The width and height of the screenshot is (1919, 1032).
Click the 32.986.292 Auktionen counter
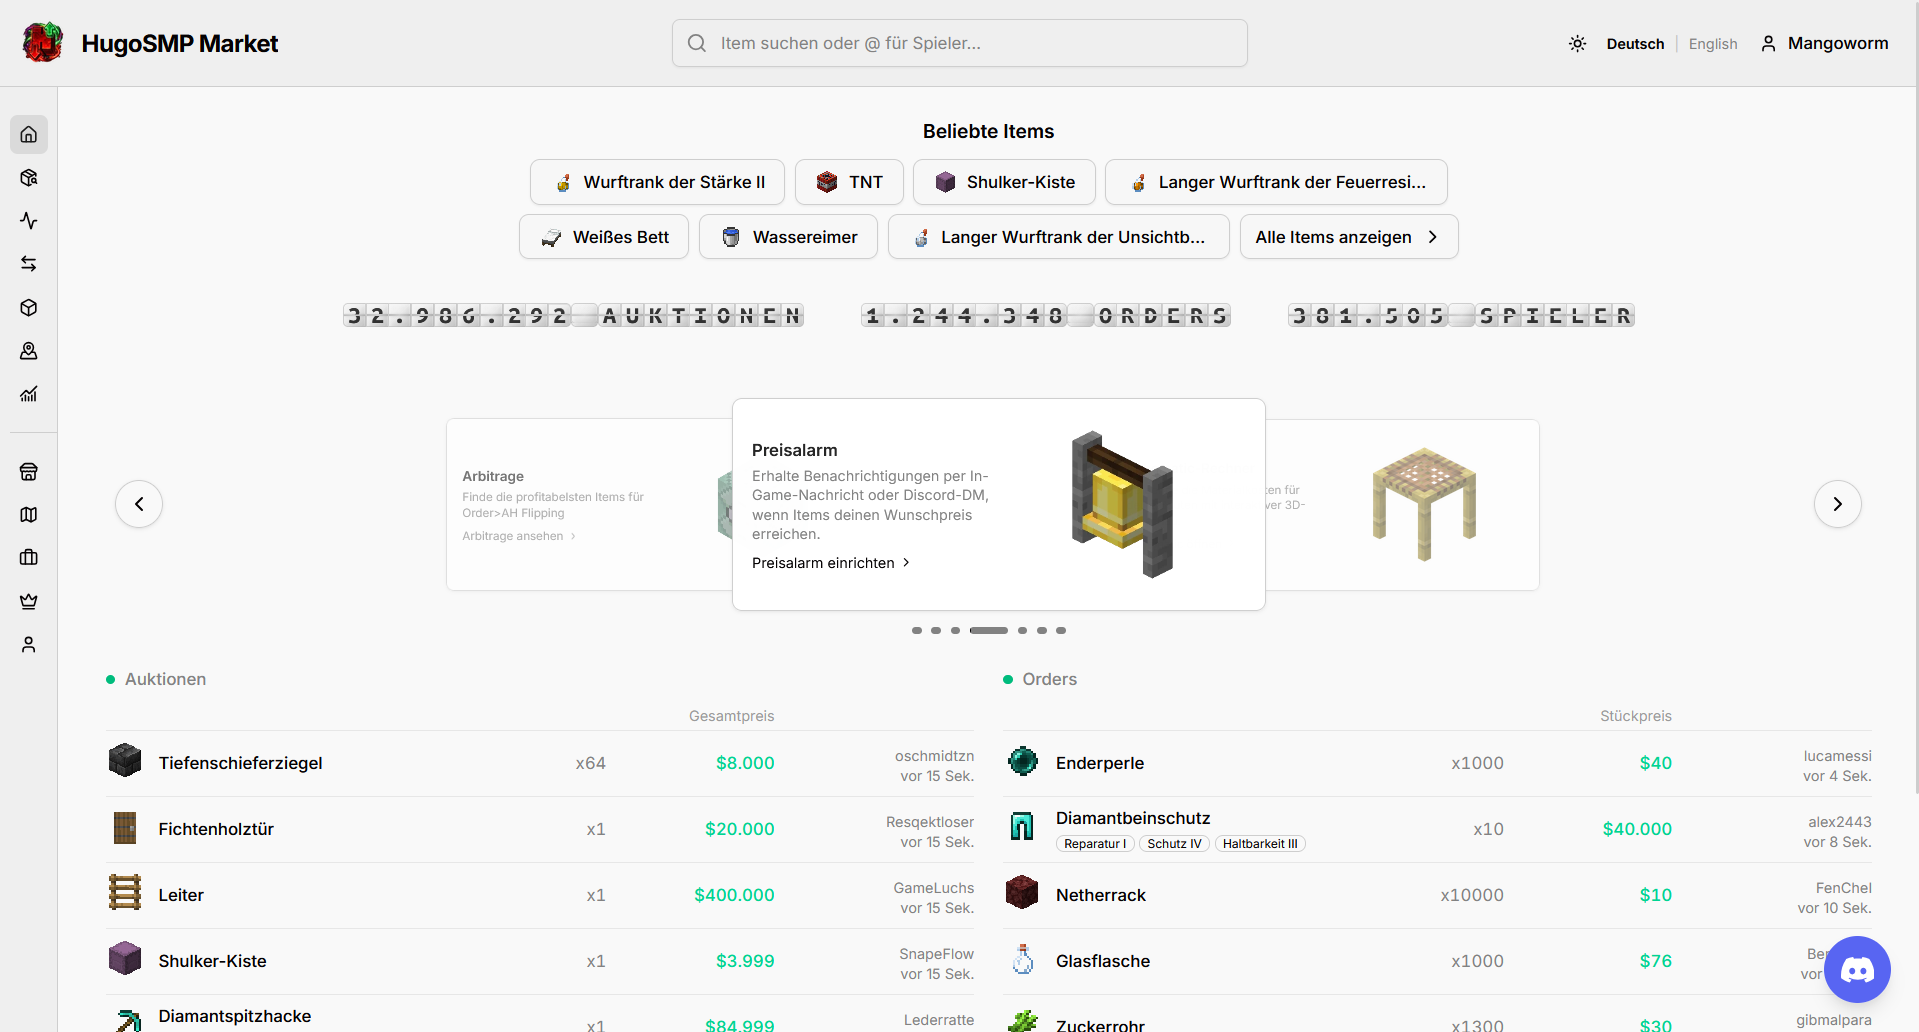point(573,316)
